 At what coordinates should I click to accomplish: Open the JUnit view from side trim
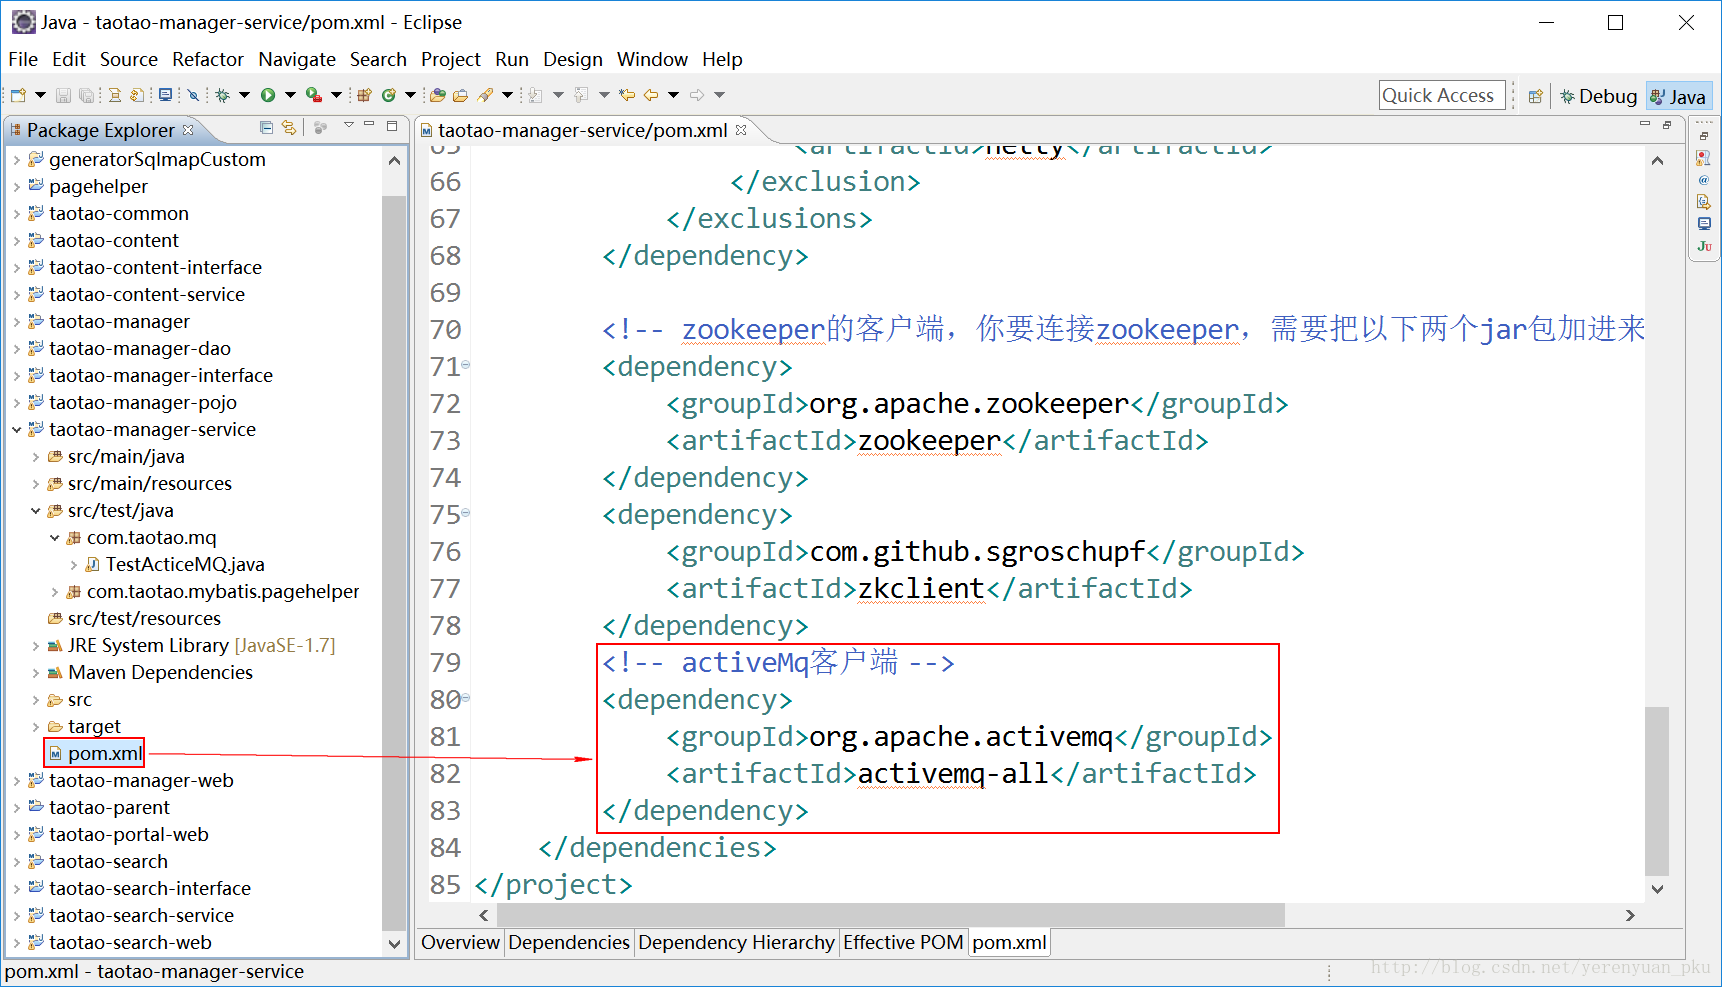(x=1704, y=246)
